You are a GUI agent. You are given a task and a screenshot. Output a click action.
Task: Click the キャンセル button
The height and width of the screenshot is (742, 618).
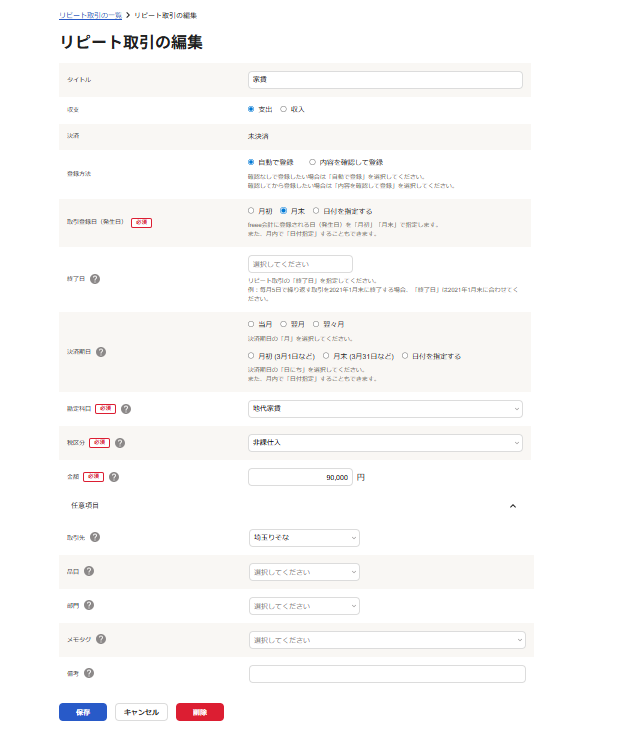[141, 712]
